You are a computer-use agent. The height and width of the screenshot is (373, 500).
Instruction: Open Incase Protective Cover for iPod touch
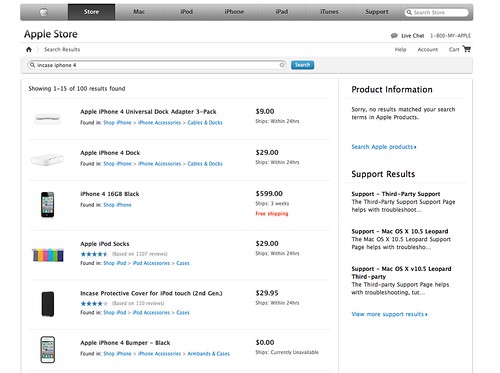pos(151,293)
